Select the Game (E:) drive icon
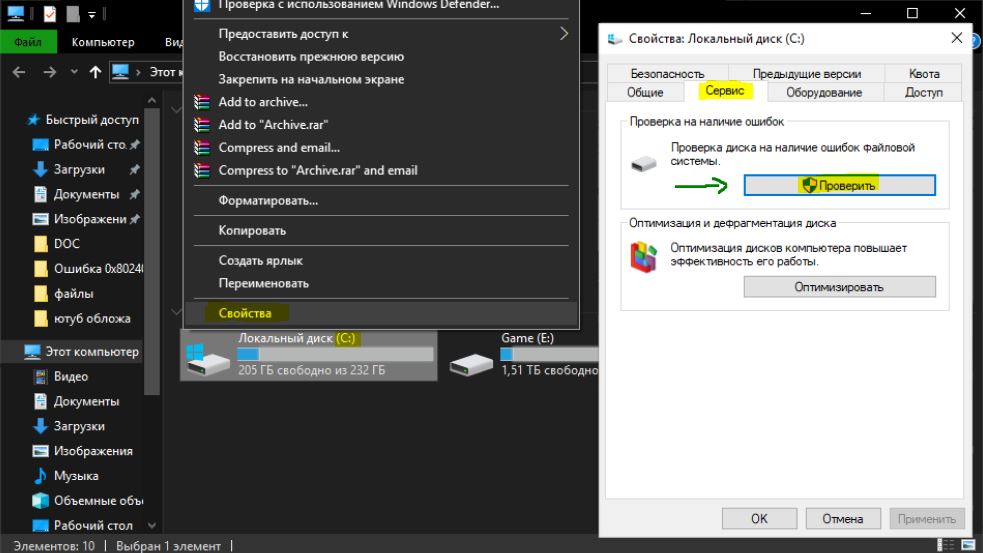Image resolution: width=983 pixels, height=553 pixels. point(471,364)
